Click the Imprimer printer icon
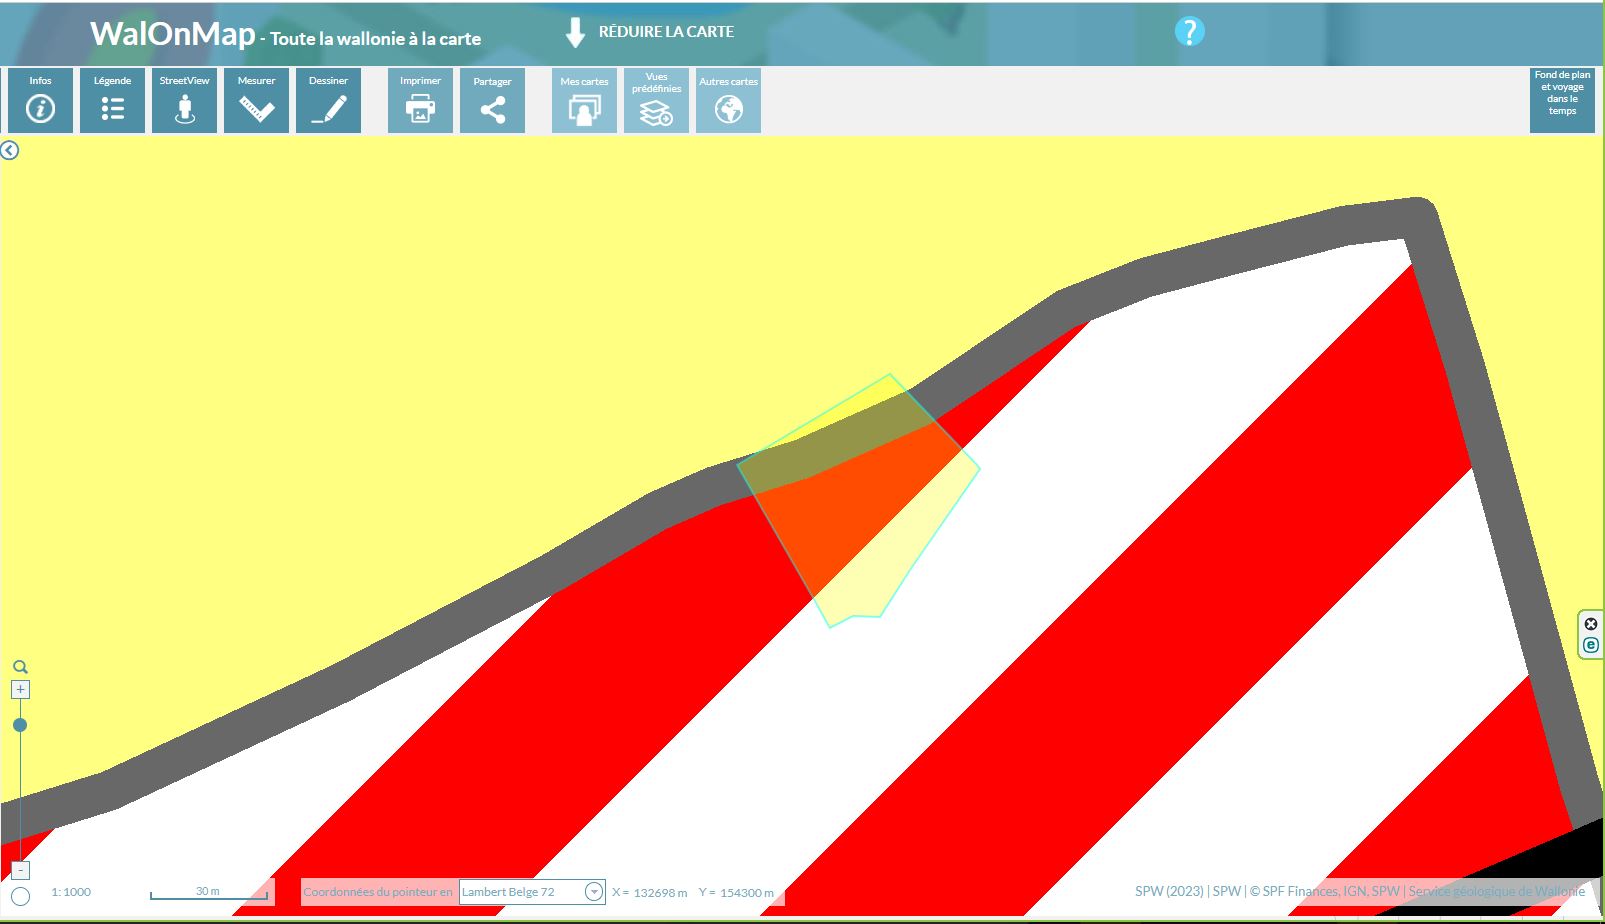This screenshot has width=1605, height=924. [420, 100]
